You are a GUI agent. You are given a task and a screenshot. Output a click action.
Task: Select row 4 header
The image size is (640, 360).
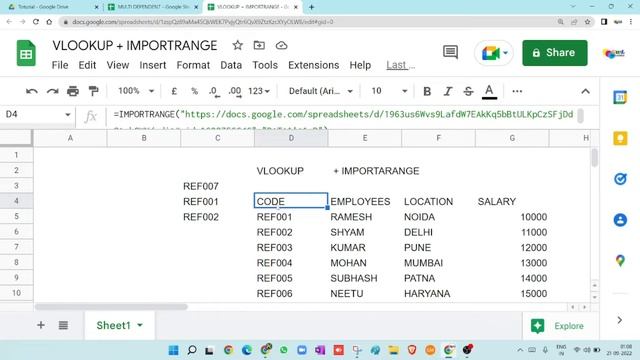[16, 201]
